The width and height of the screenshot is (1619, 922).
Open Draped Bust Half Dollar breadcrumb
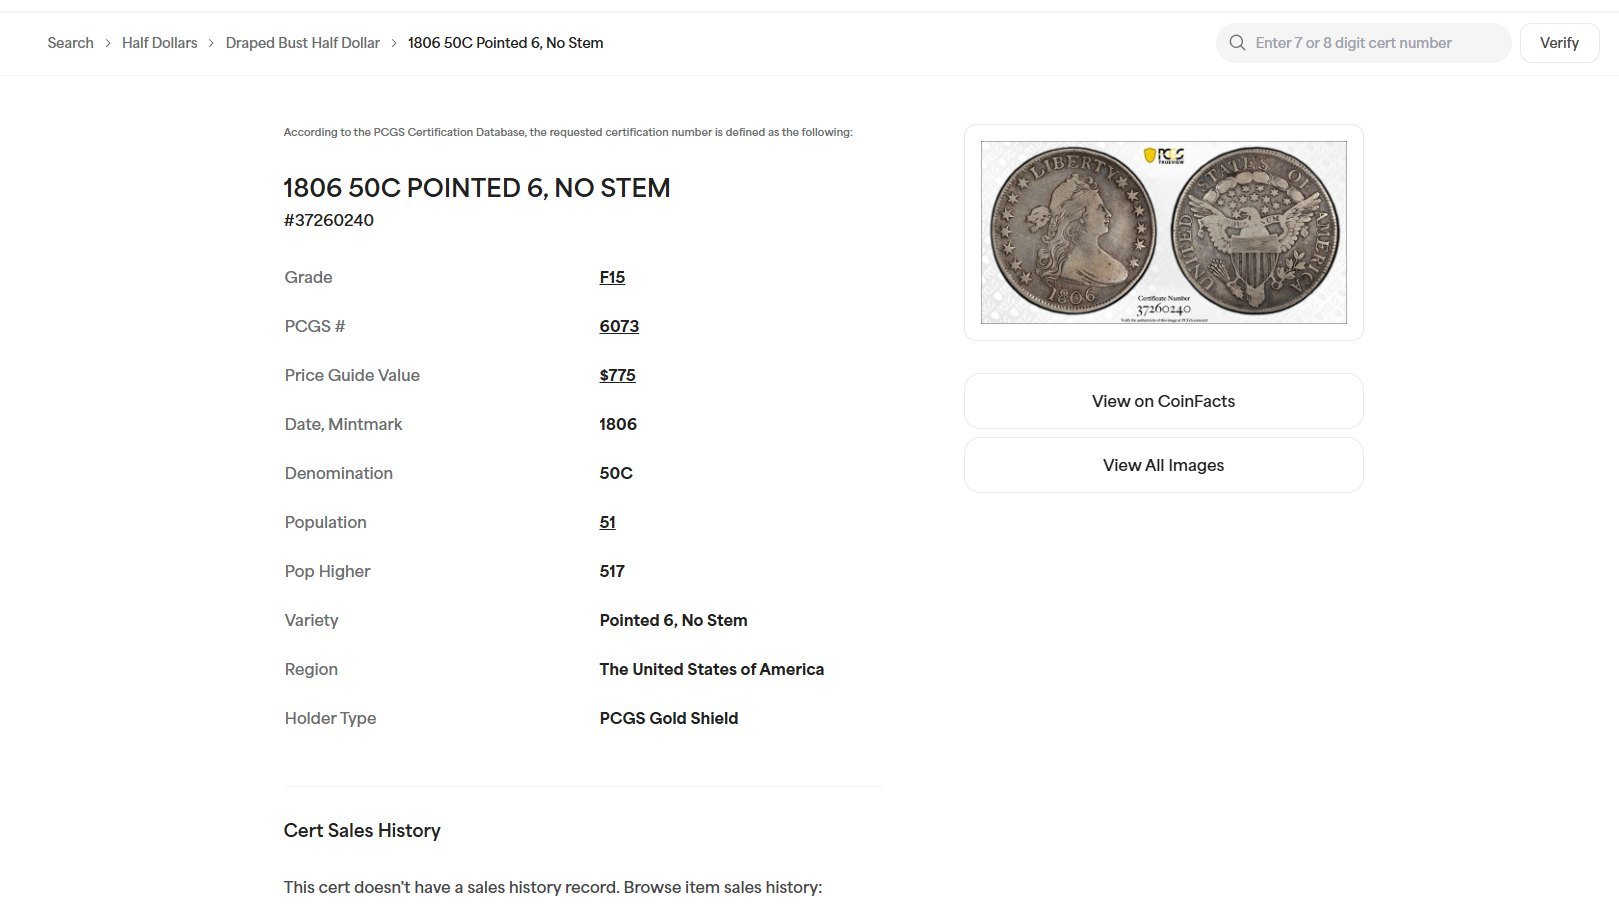tap(302, 43)
